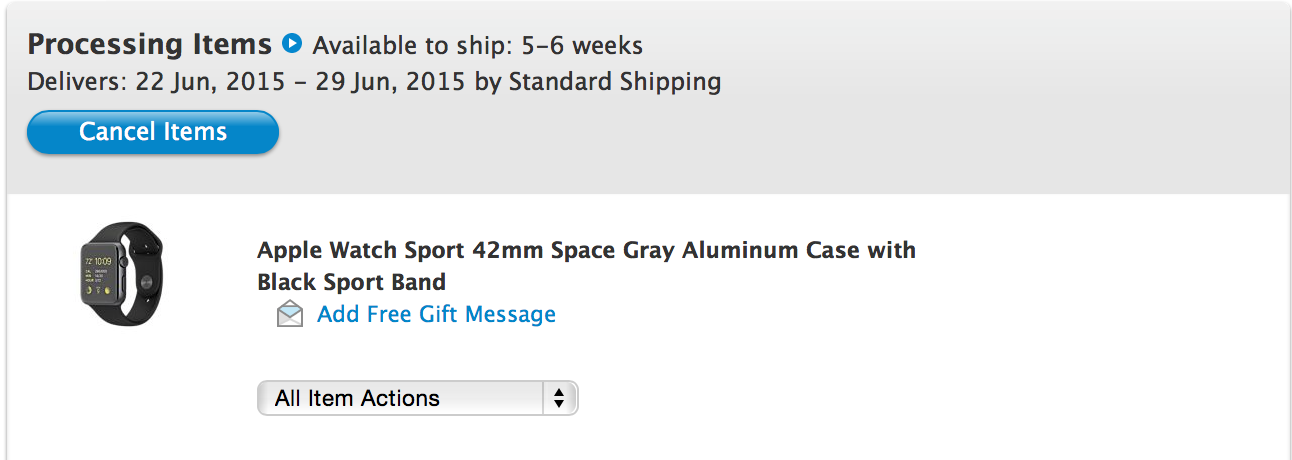Viewport: 1292px width, 460px height.
Task: Select the 5-6 weeks shipping estimate text
Action: [583, 46]
